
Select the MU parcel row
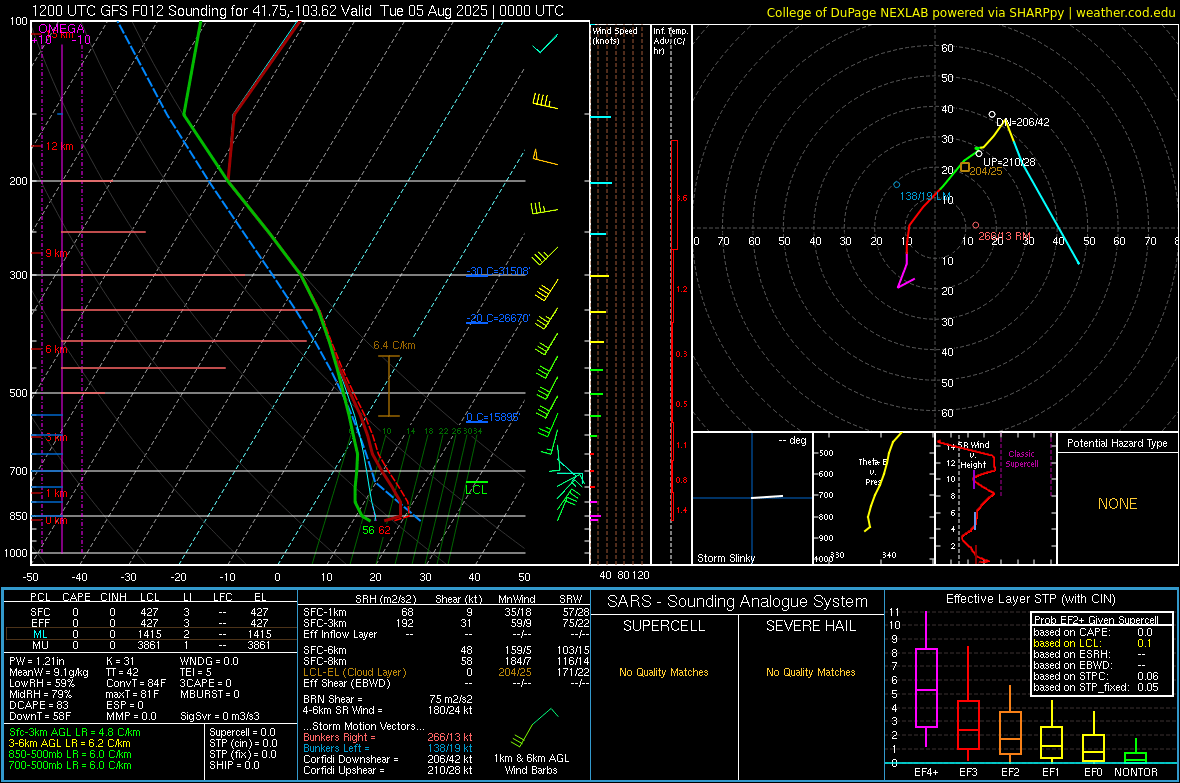click(151, 645)
